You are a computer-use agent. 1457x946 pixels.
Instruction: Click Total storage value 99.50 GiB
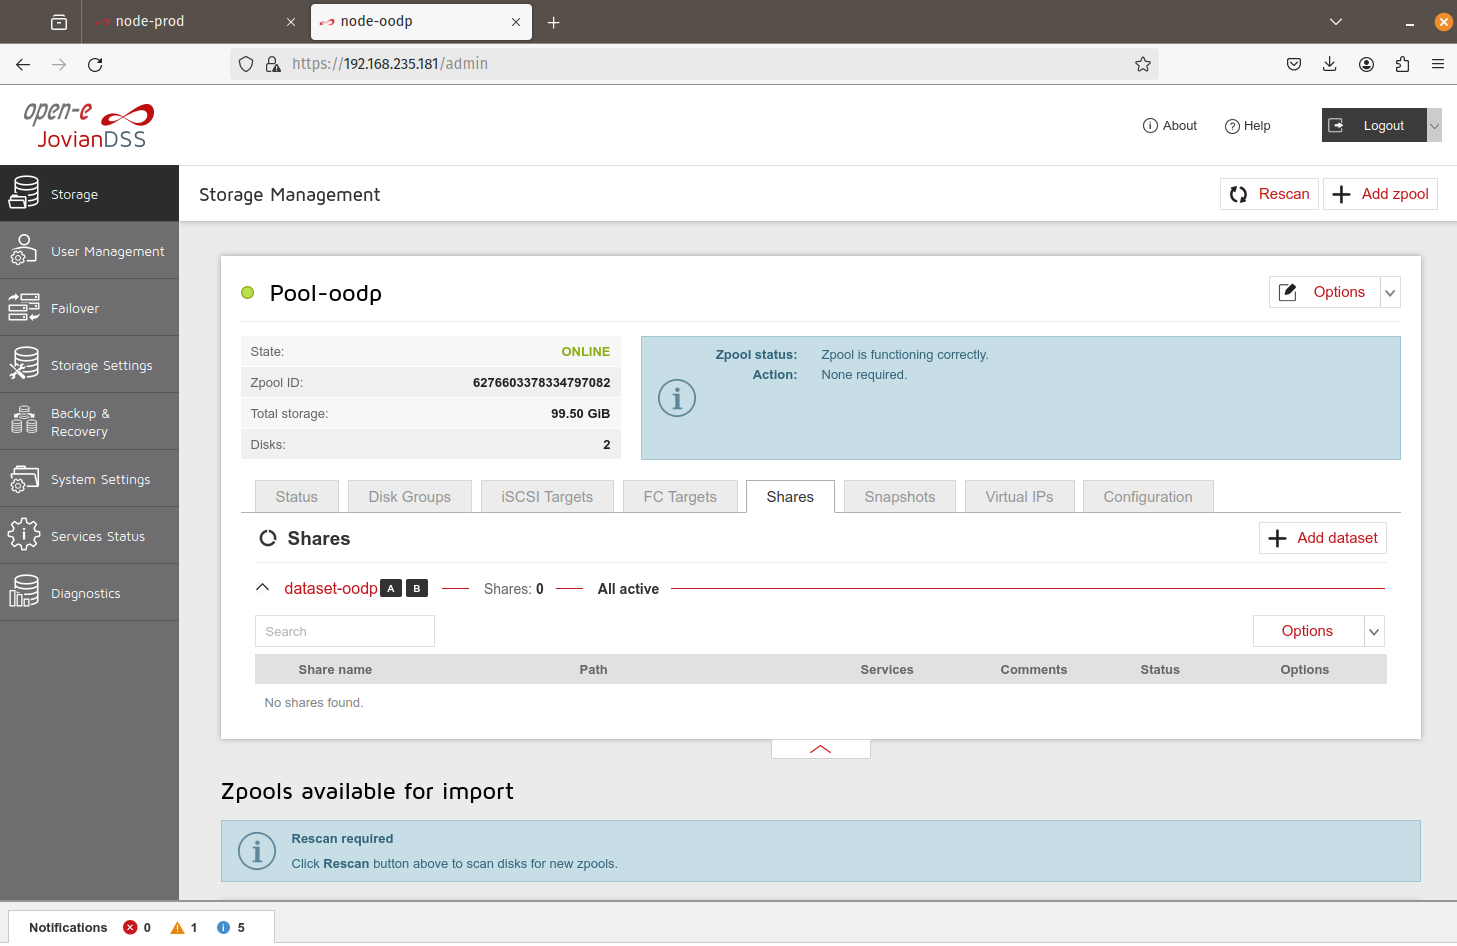(580, 413)
